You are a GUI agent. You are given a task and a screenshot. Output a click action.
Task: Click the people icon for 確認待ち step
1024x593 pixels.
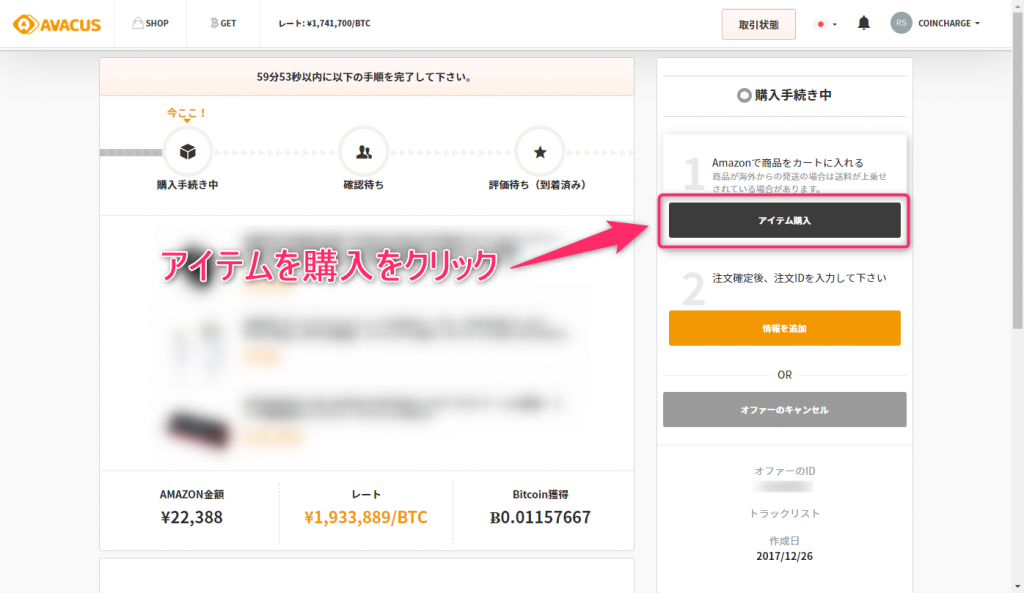(x=364, y=152)
